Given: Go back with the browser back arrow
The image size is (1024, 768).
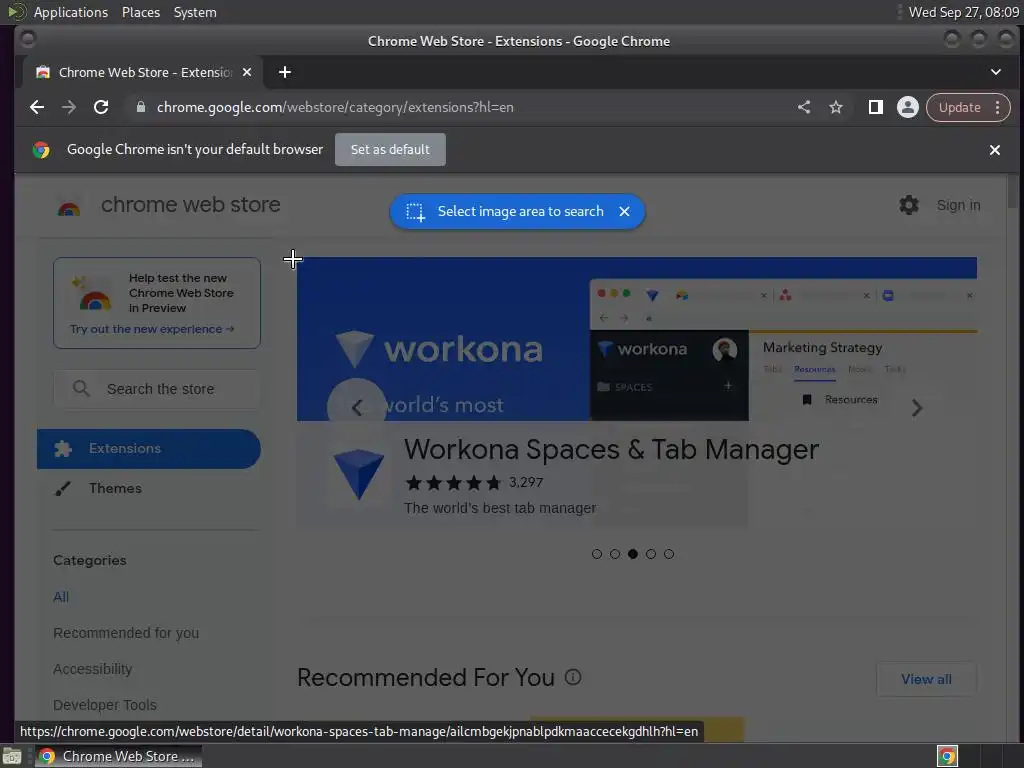Looking at the screenshot, I should tap(37, 107).
